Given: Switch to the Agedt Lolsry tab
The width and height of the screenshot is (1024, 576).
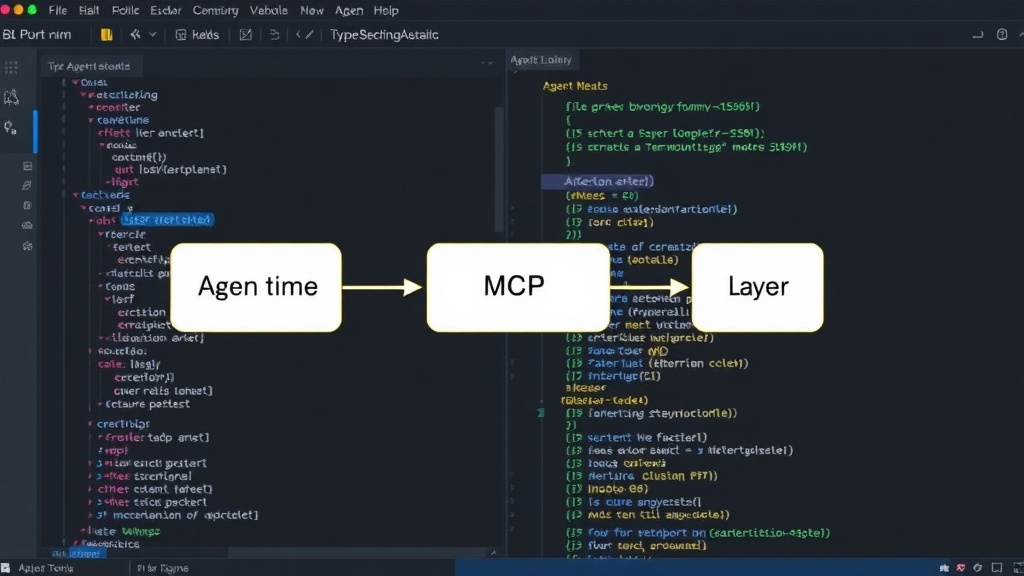Looking at the screenshot, I should pyautogui.click(x=541, y=59).
